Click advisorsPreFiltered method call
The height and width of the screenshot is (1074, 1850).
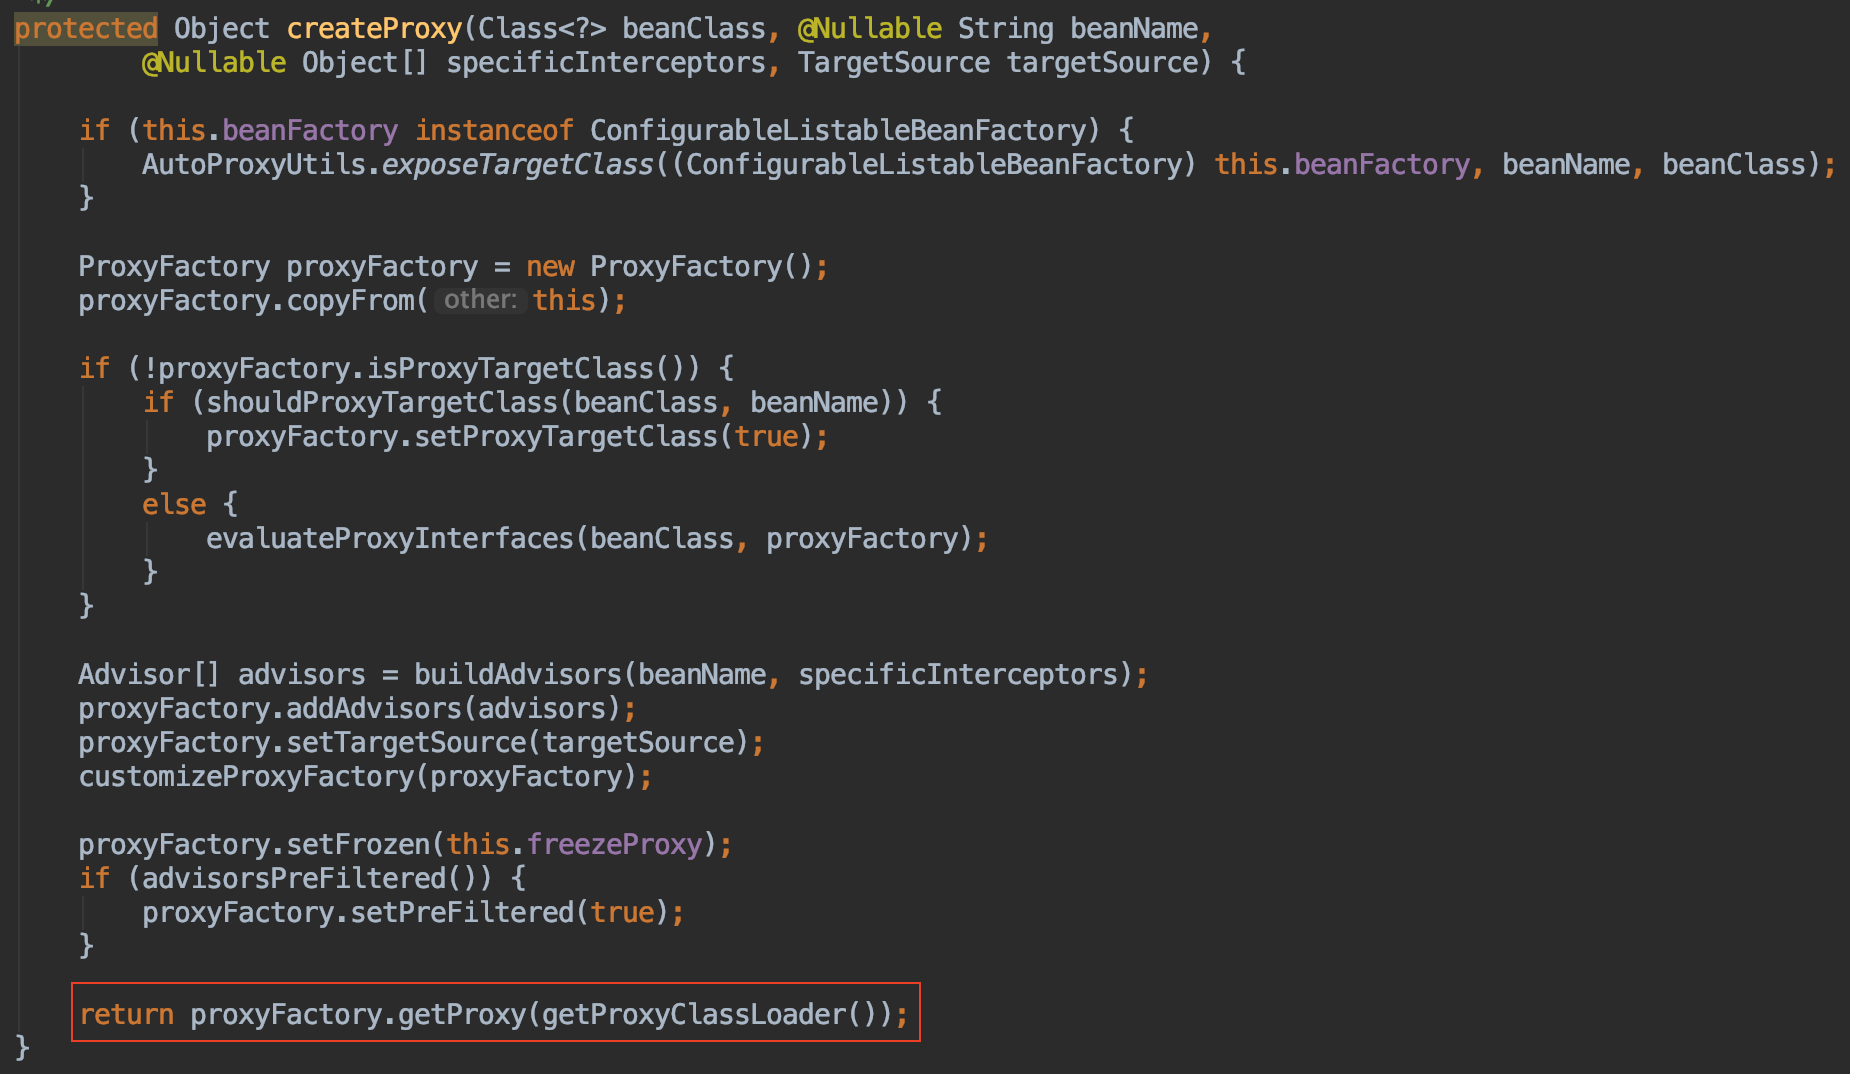pyautogui.click(x=294, y=879)
